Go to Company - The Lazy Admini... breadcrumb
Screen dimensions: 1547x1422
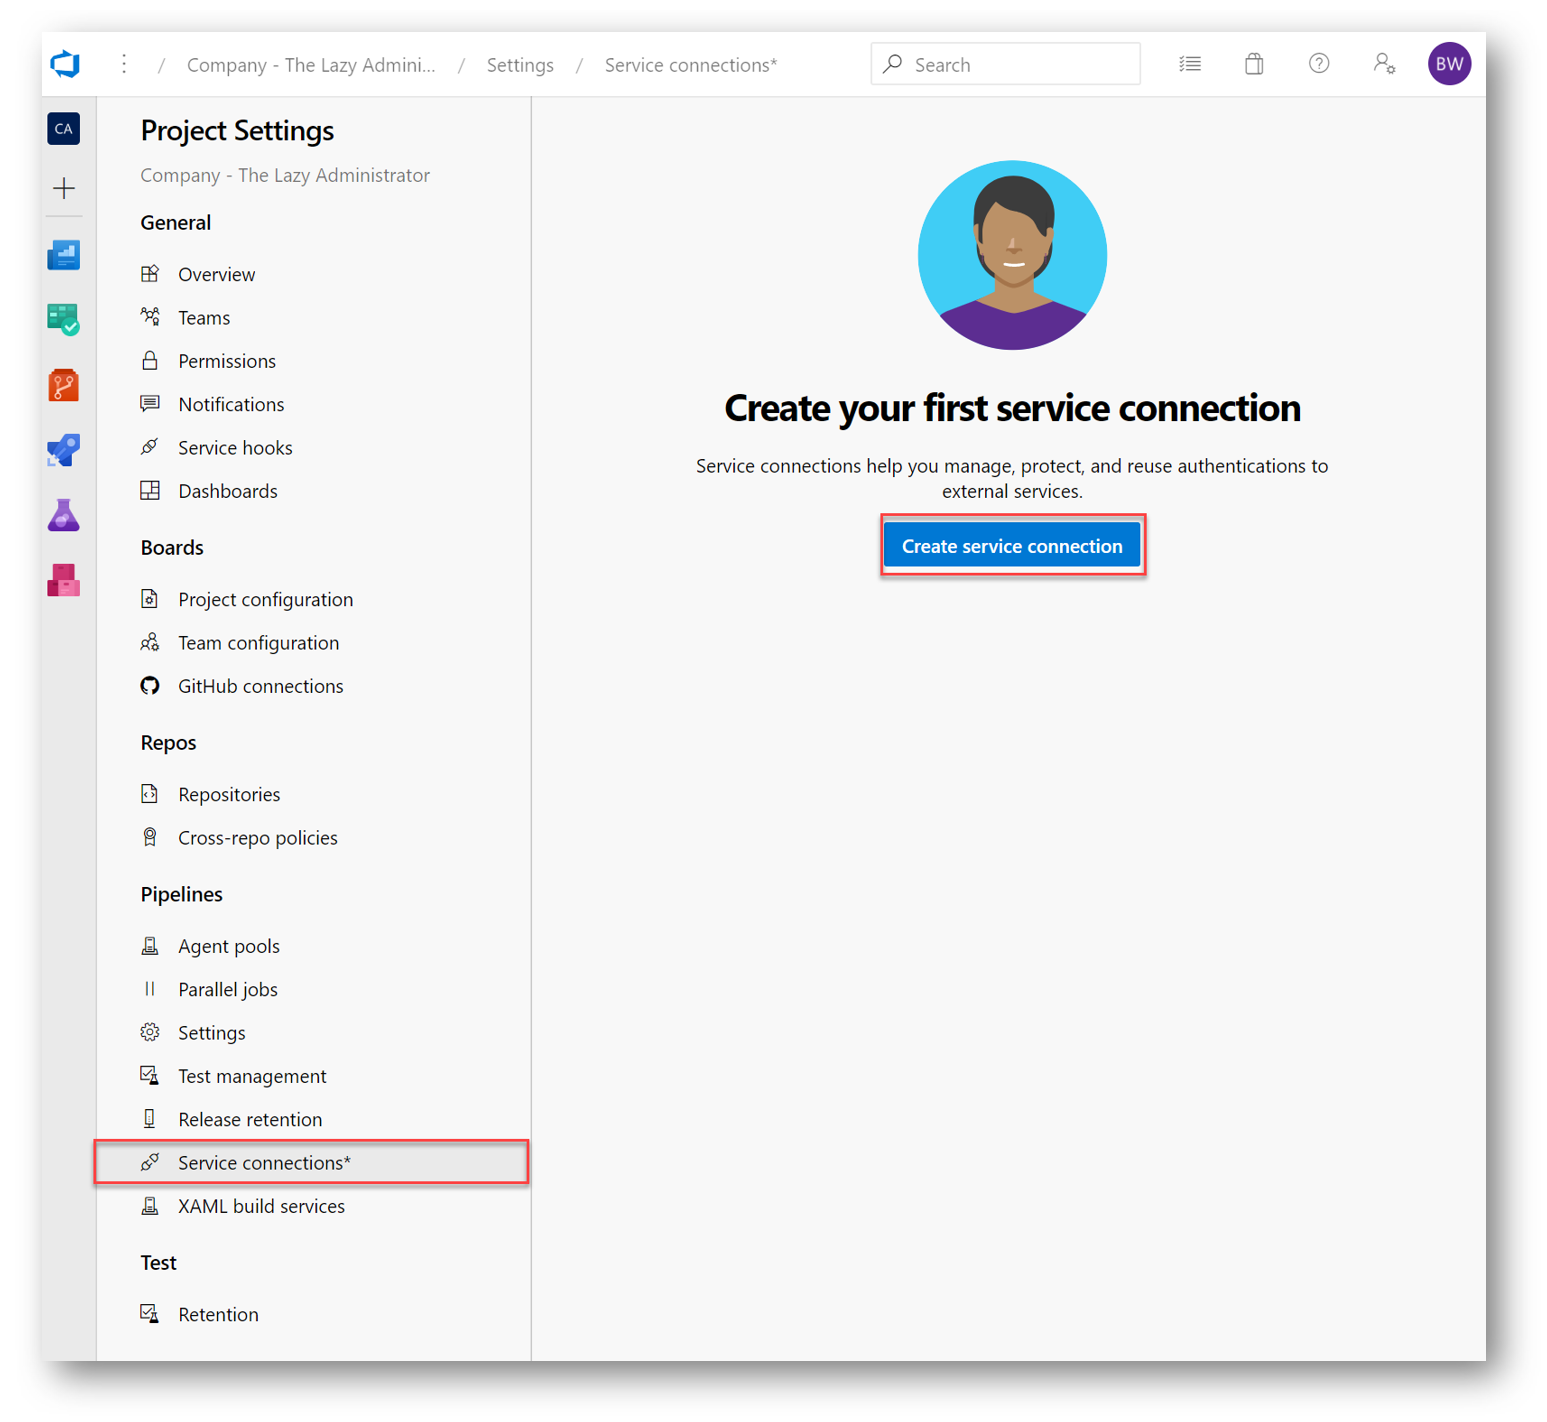coord(311,65)
